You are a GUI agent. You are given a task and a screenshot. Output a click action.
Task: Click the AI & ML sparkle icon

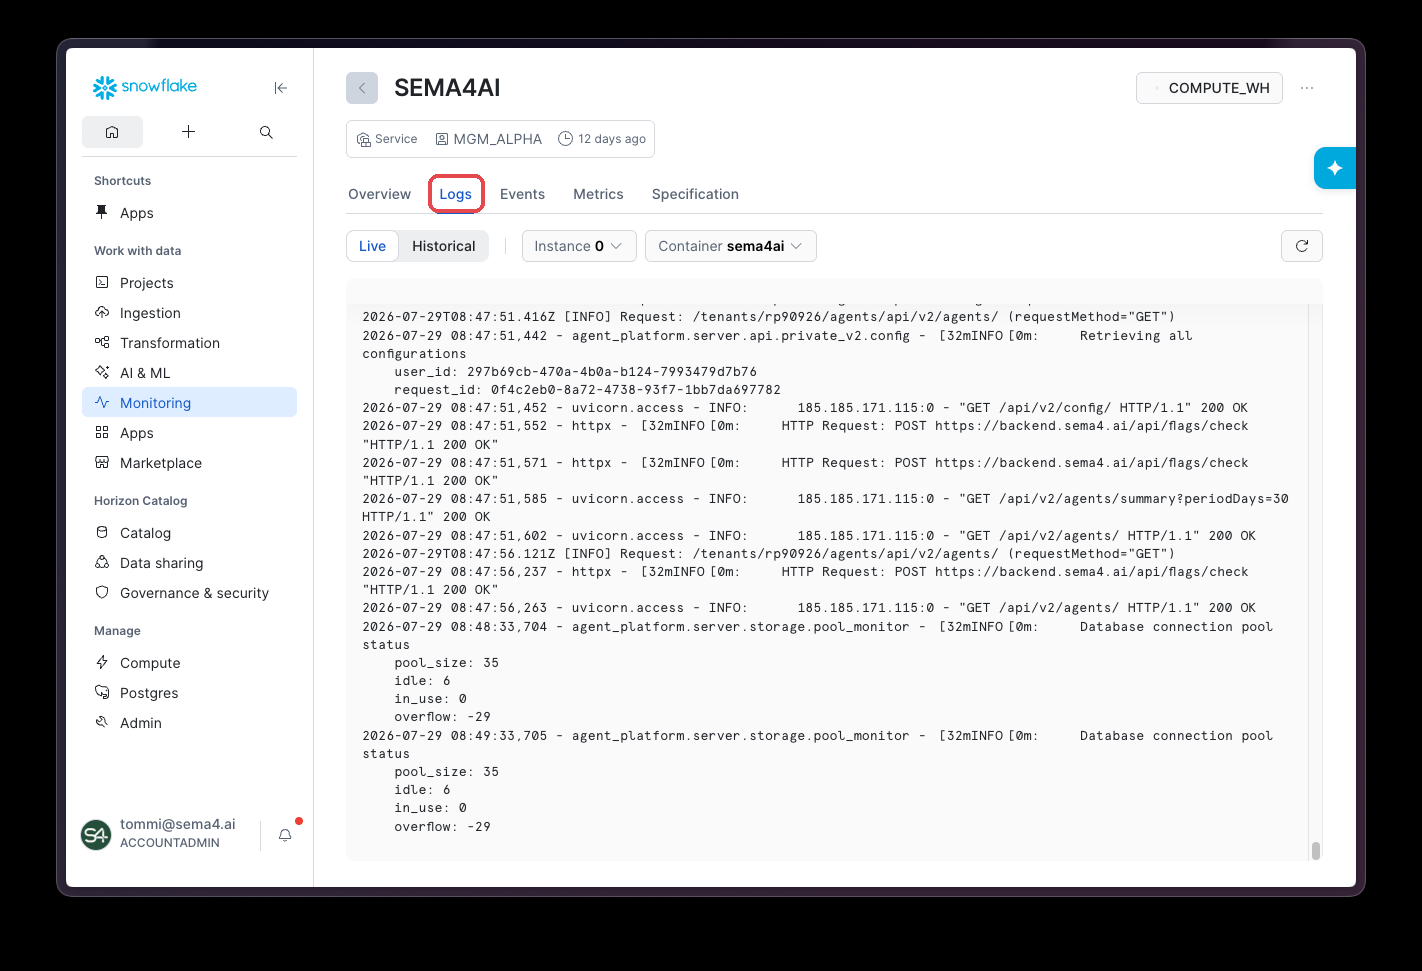102,372
